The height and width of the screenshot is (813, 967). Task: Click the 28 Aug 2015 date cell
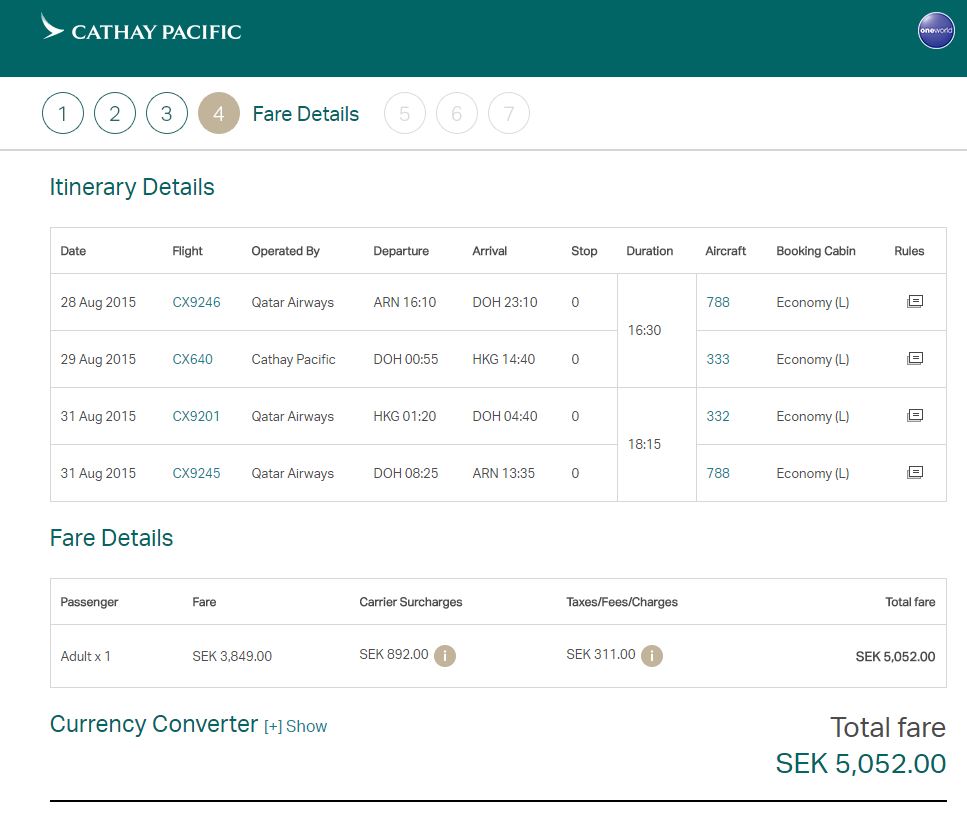tap(98, 302)
